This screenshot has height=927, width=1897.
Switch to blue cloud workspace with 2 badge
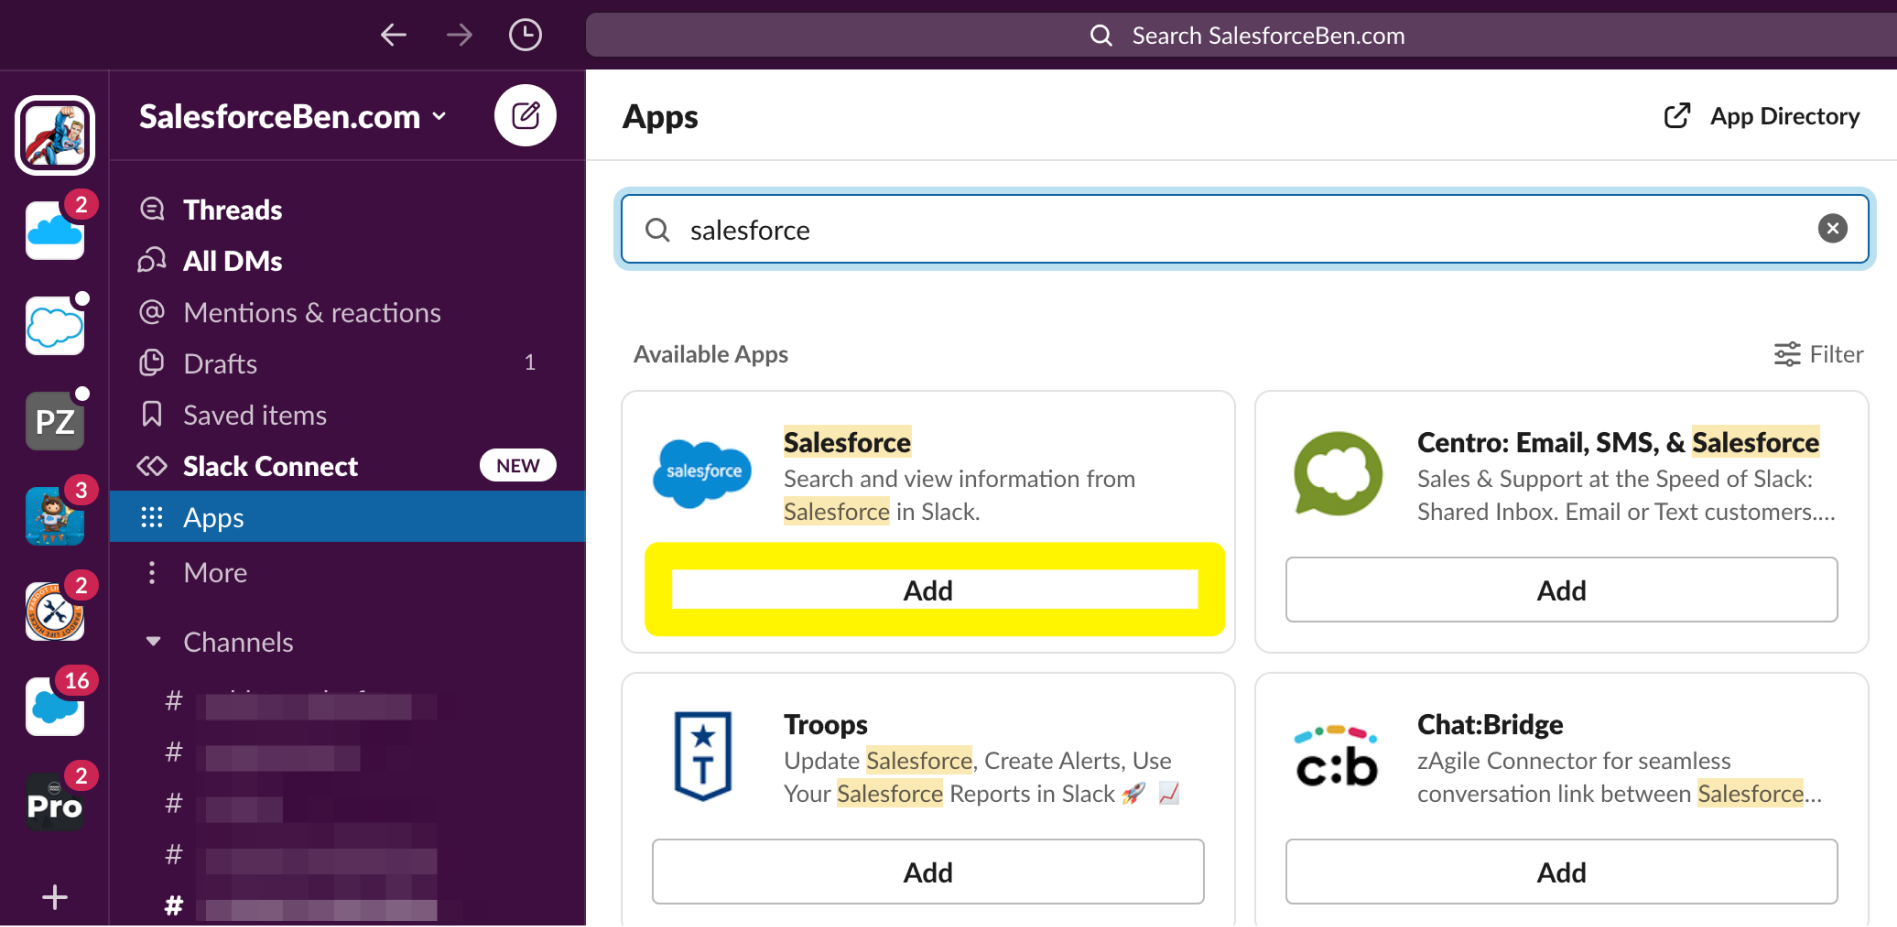[55, 229]
